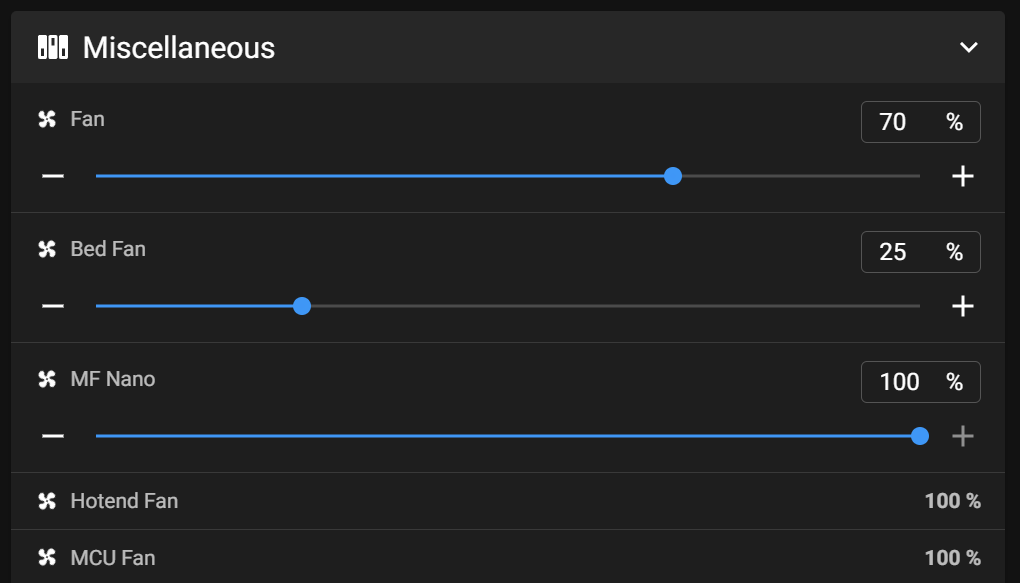1020x583 pixels.
Task: Decrease Bed Fan speed with the minus button
Action: click(x=53, y=306)
